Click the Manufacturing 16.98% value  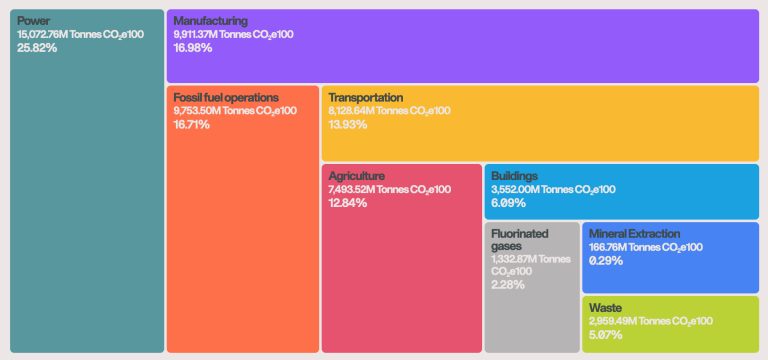193,48
